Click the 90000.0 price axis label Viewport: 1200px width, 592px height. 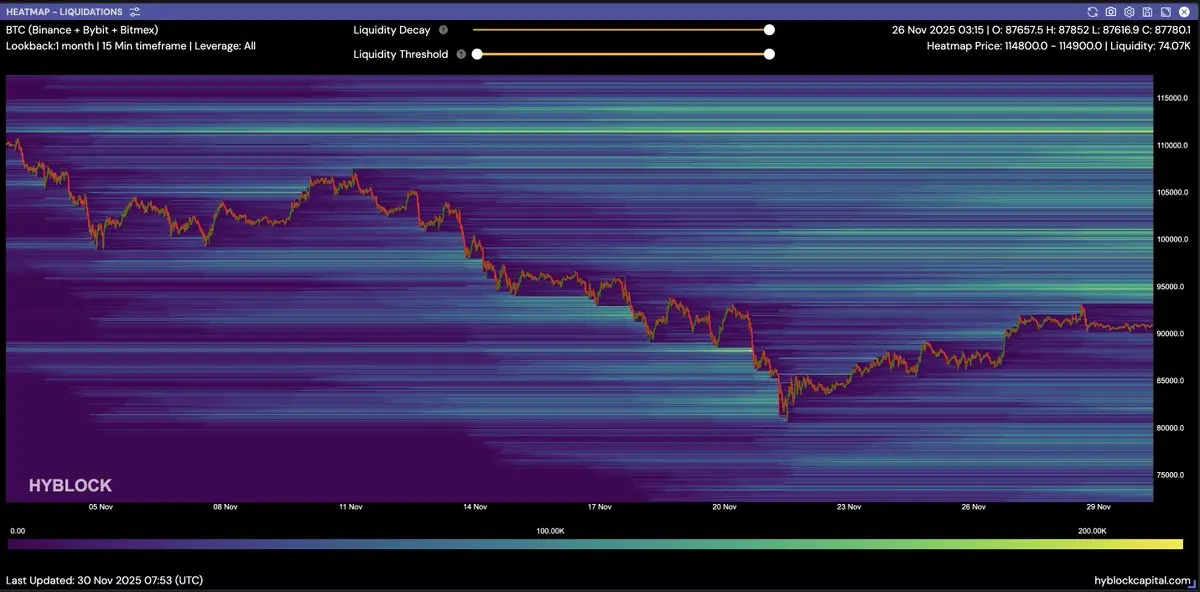coord(1172,334)
